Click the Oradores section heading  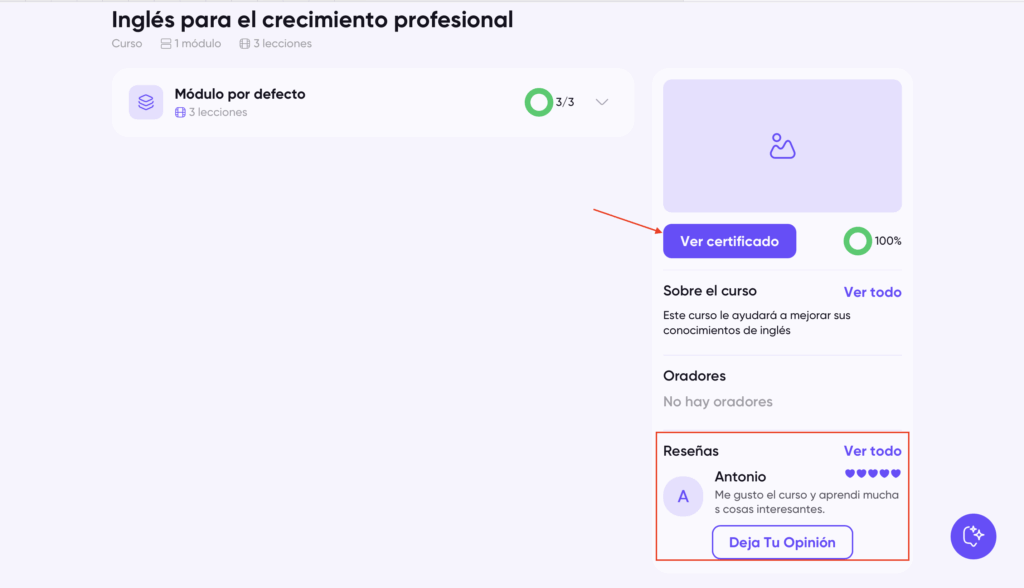pyautogui.click(x=694, y=376)
